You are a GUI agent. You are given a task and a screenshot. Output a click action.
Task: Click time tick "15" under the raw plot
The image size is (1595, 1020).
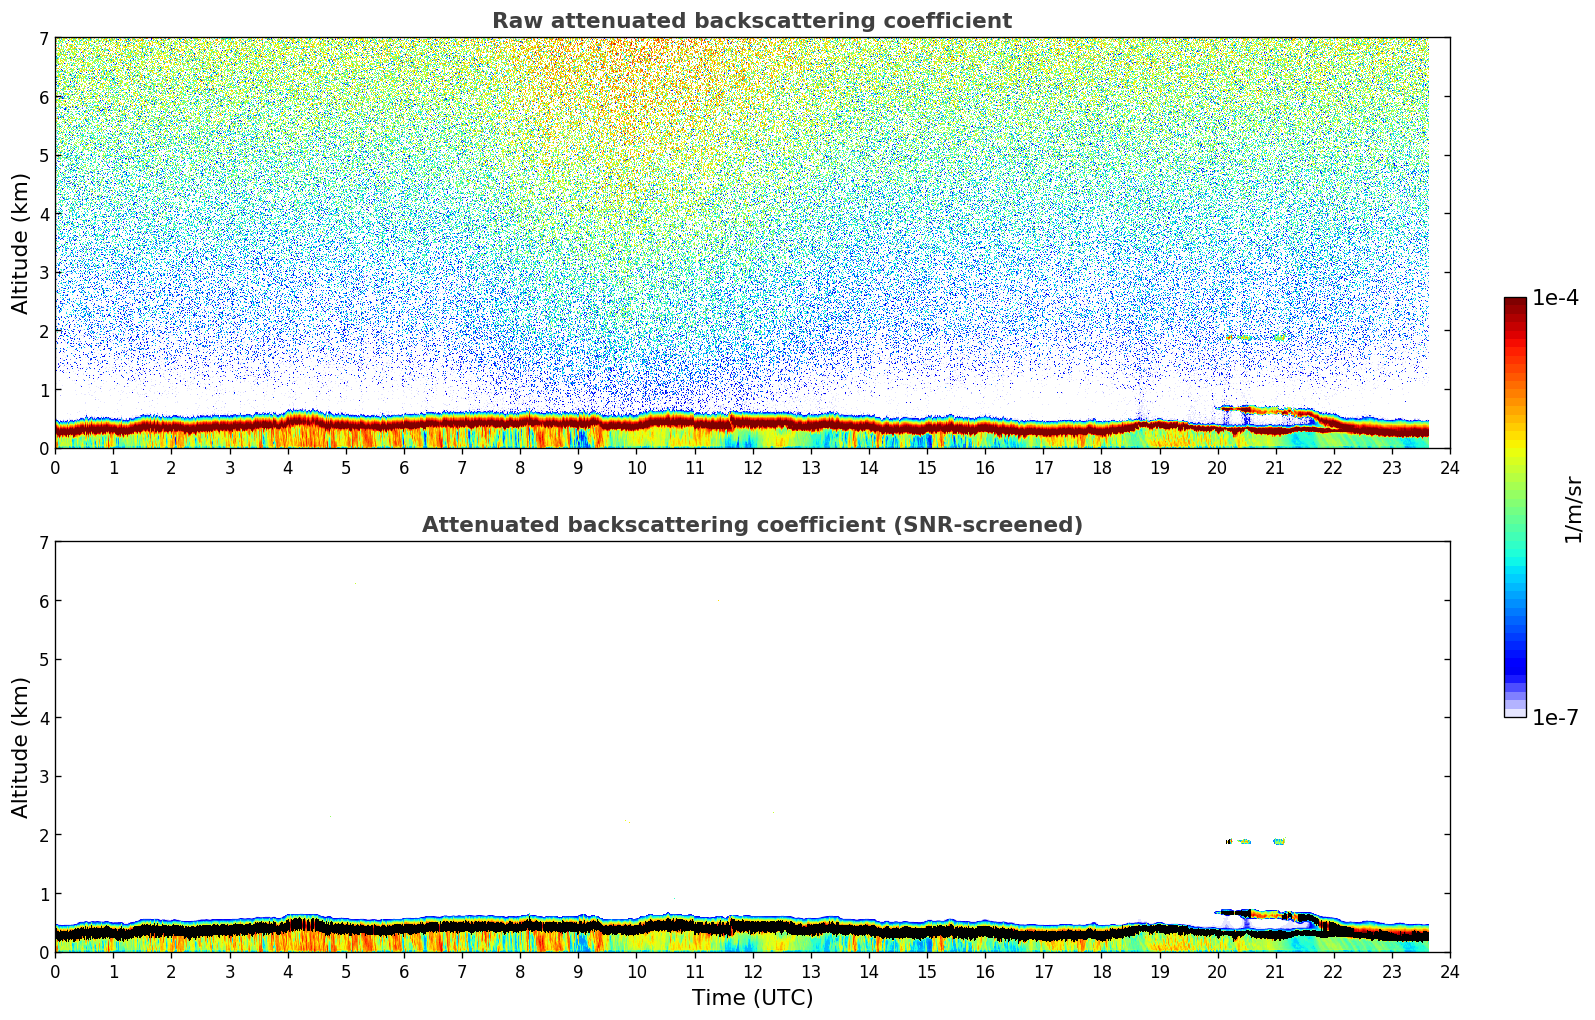point(927,467)
